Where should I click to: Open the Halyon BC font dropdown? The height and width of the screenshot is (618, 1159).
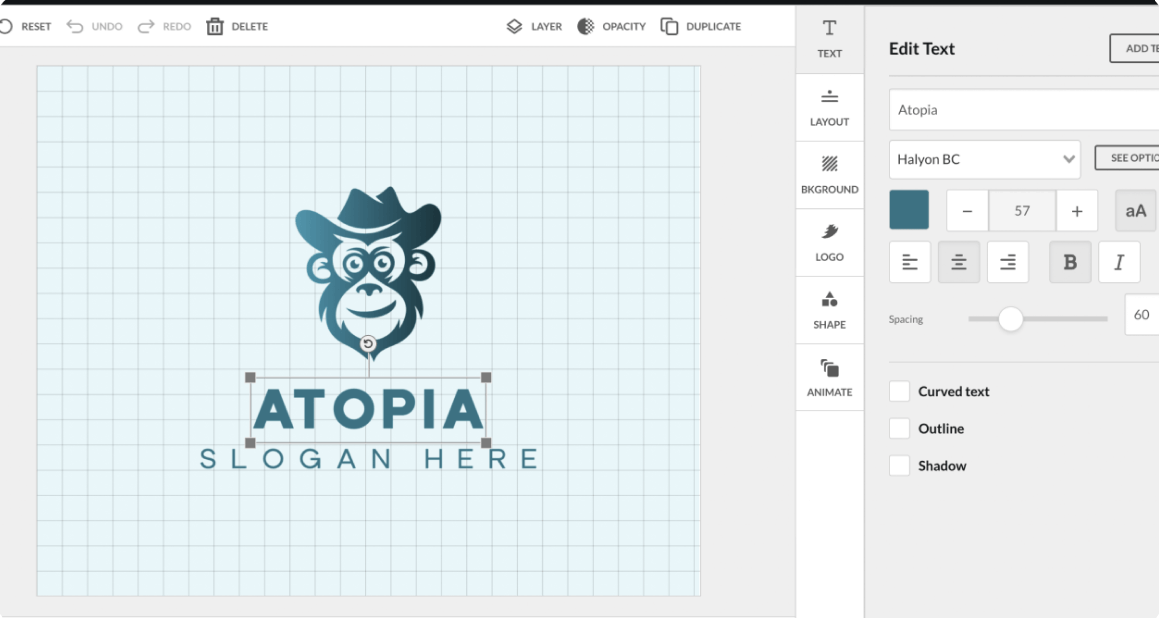[984, 159]
